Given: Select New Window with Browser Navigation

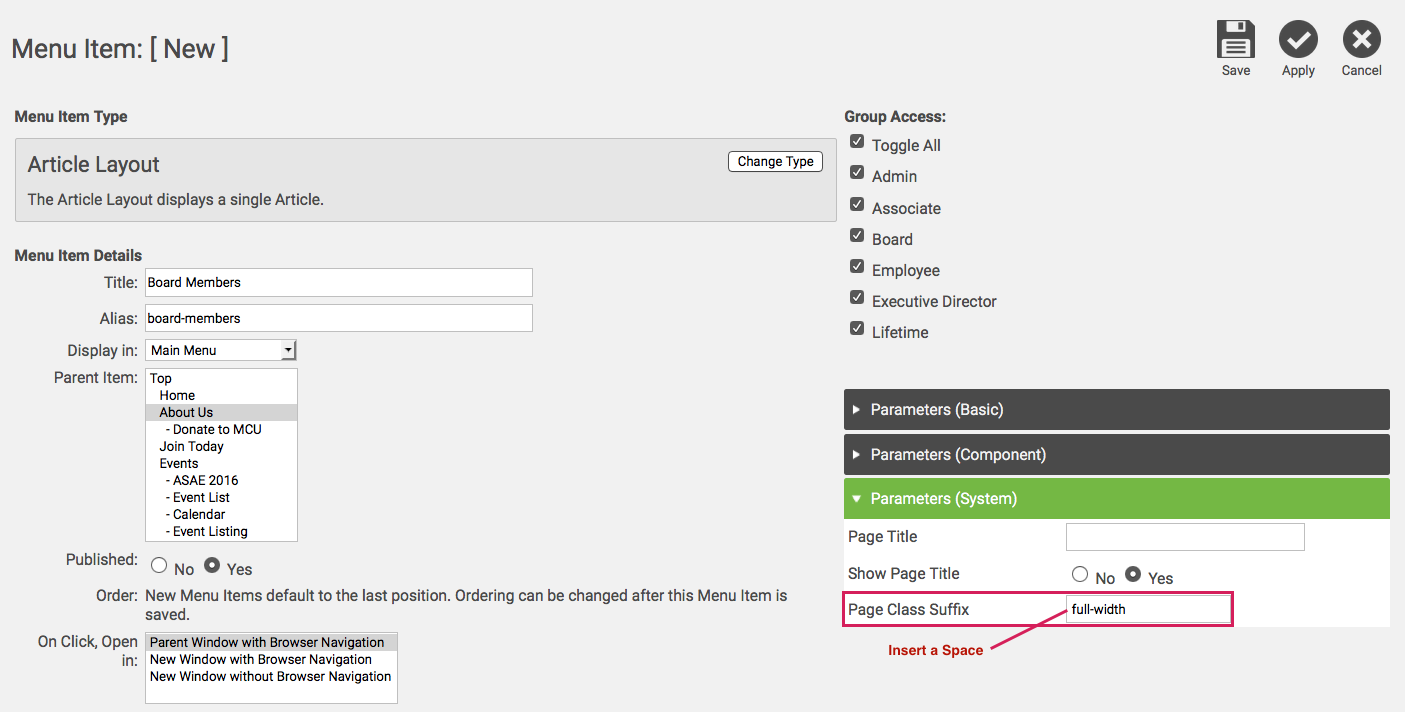Looking at the screenshot, I should click(x=261, y=659).
